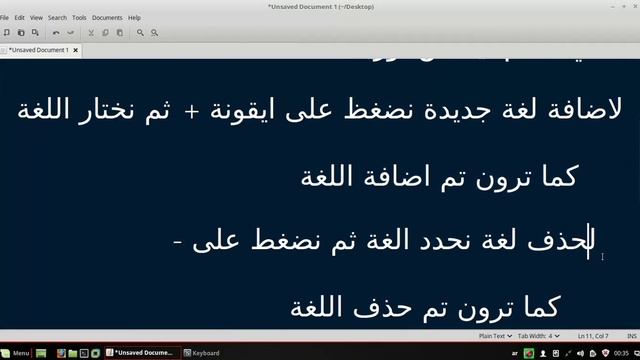Open the Mint Menu button
This screenshot has width=640, height=360.
[16, 353]
